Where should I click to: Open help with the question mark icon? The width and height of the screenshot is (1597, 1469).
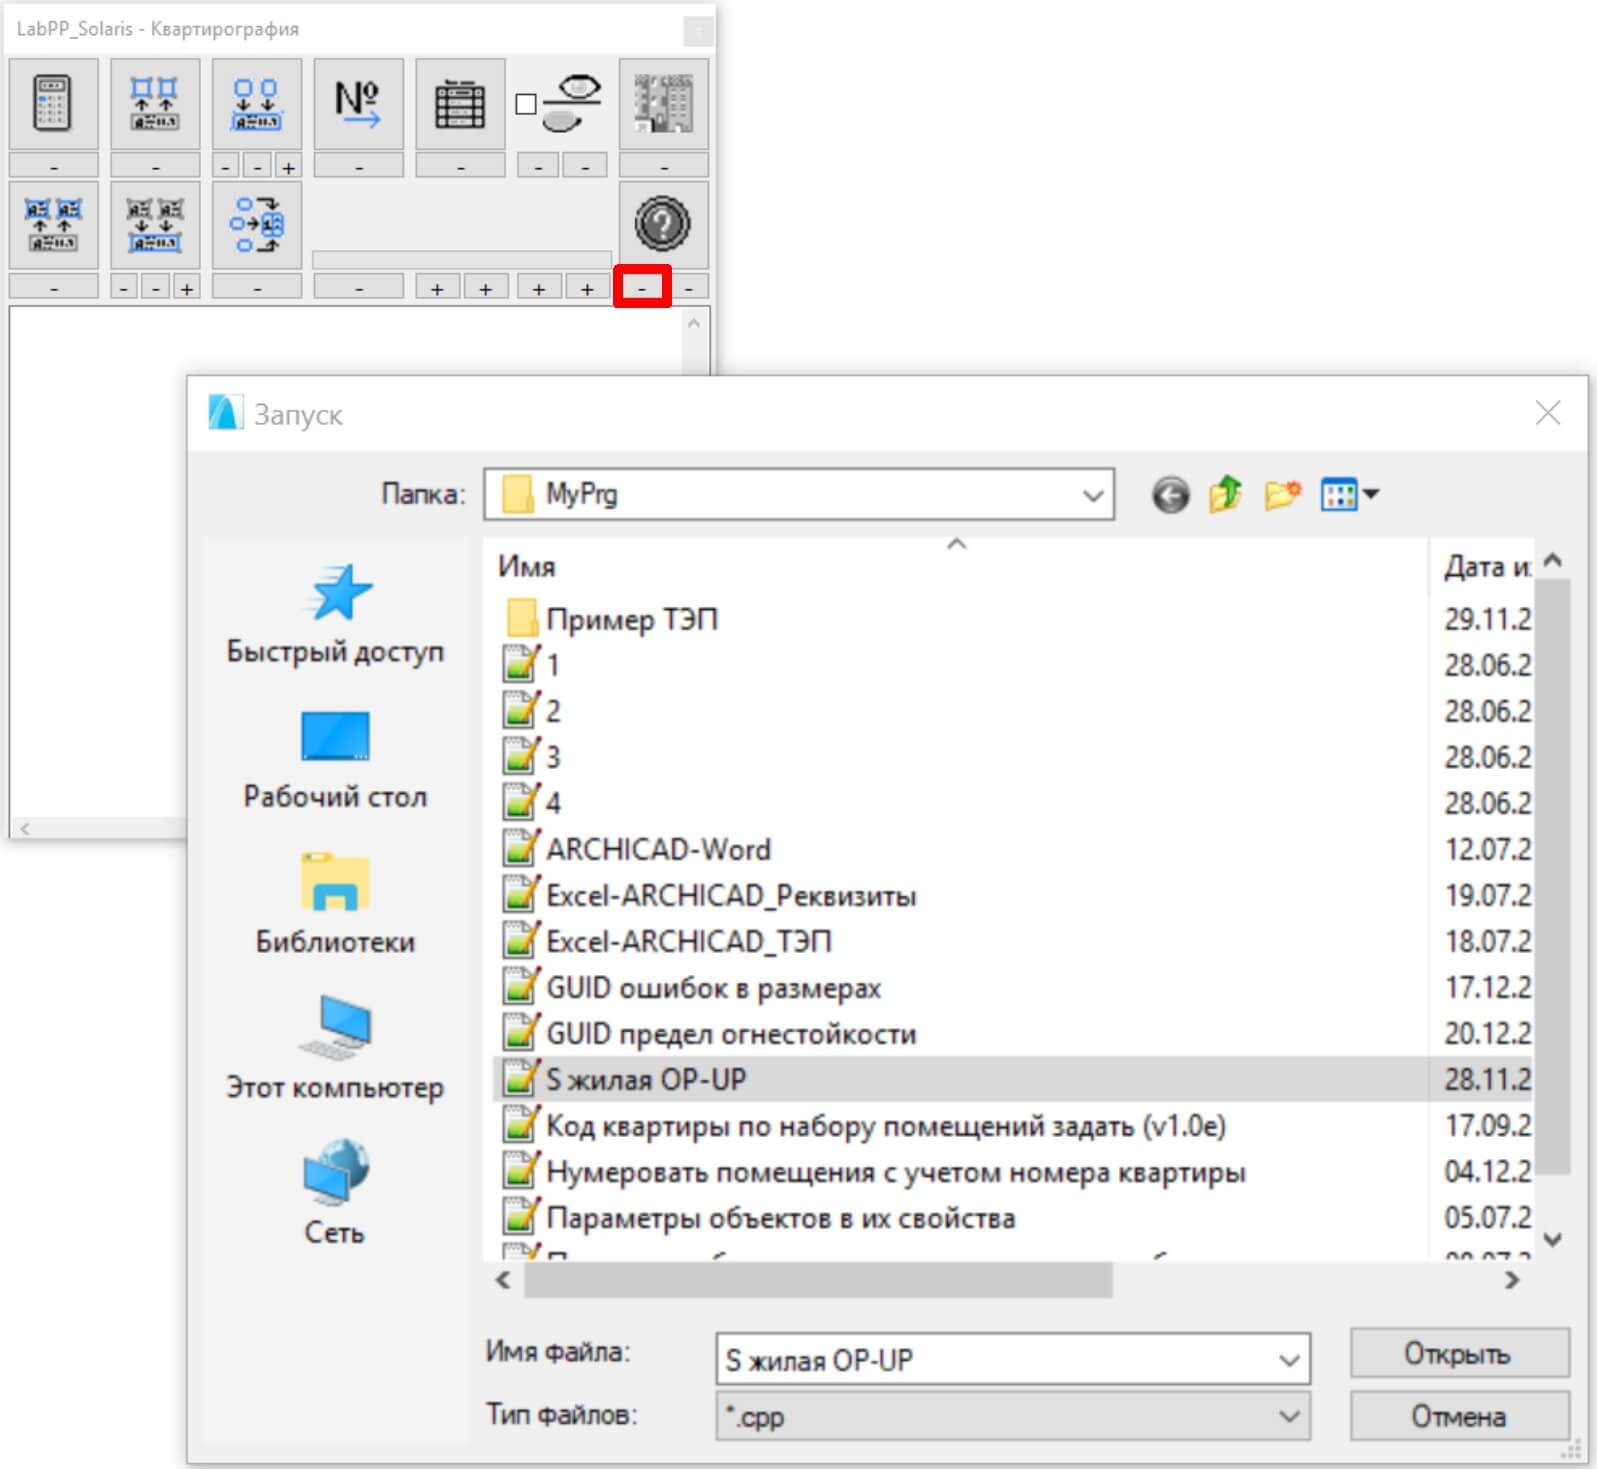click(x=664, y=225)
